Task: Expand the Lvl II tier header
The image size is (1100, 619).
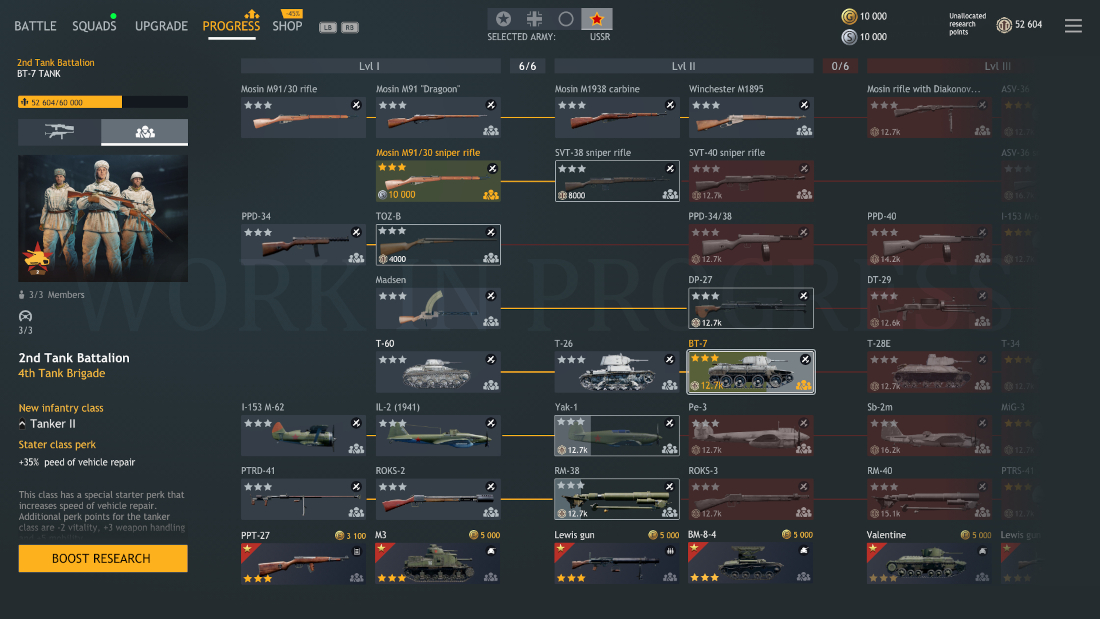Action: (683, 66)
